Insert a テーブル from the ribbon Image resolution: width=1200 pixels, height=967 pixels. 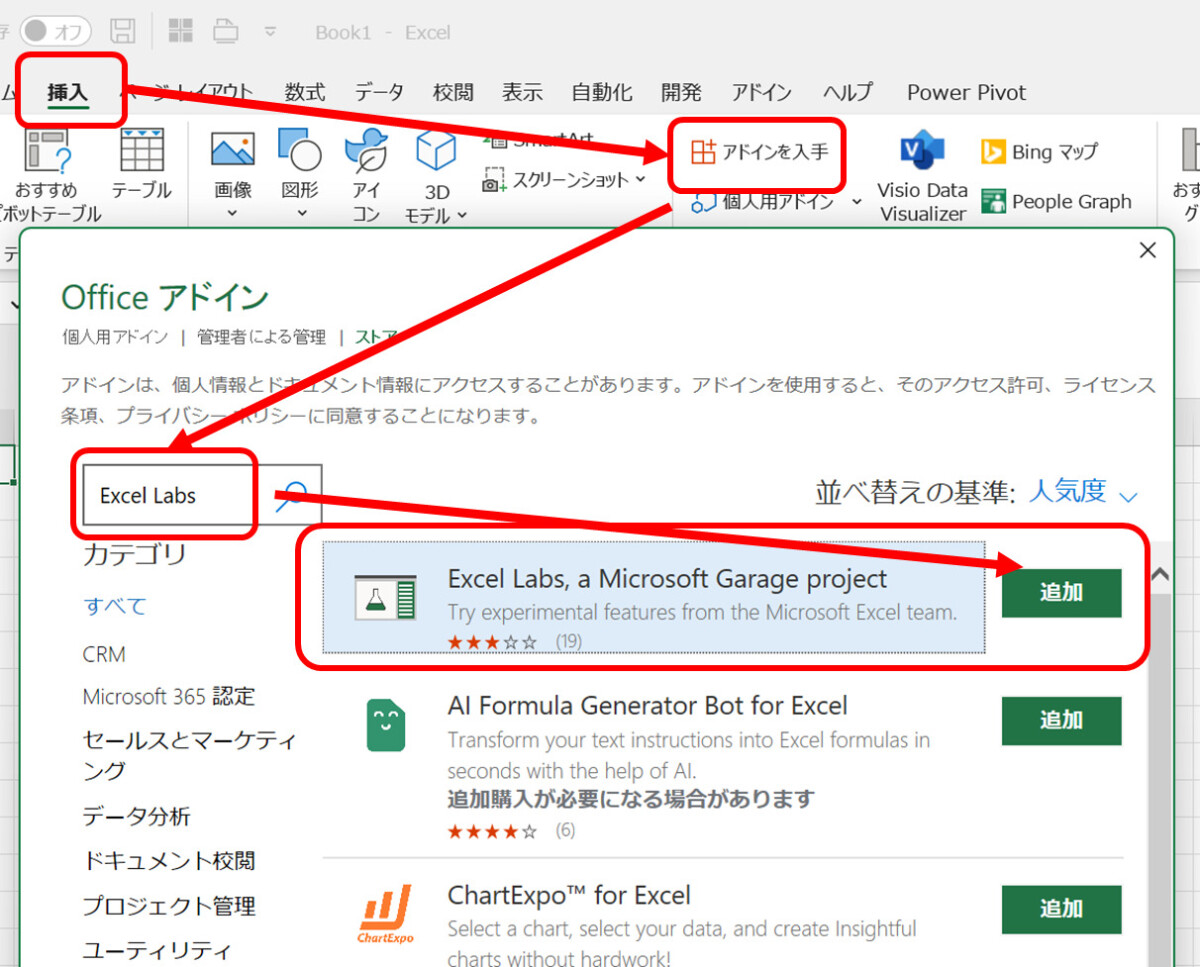pyautogui.click(x=141, y=165)
